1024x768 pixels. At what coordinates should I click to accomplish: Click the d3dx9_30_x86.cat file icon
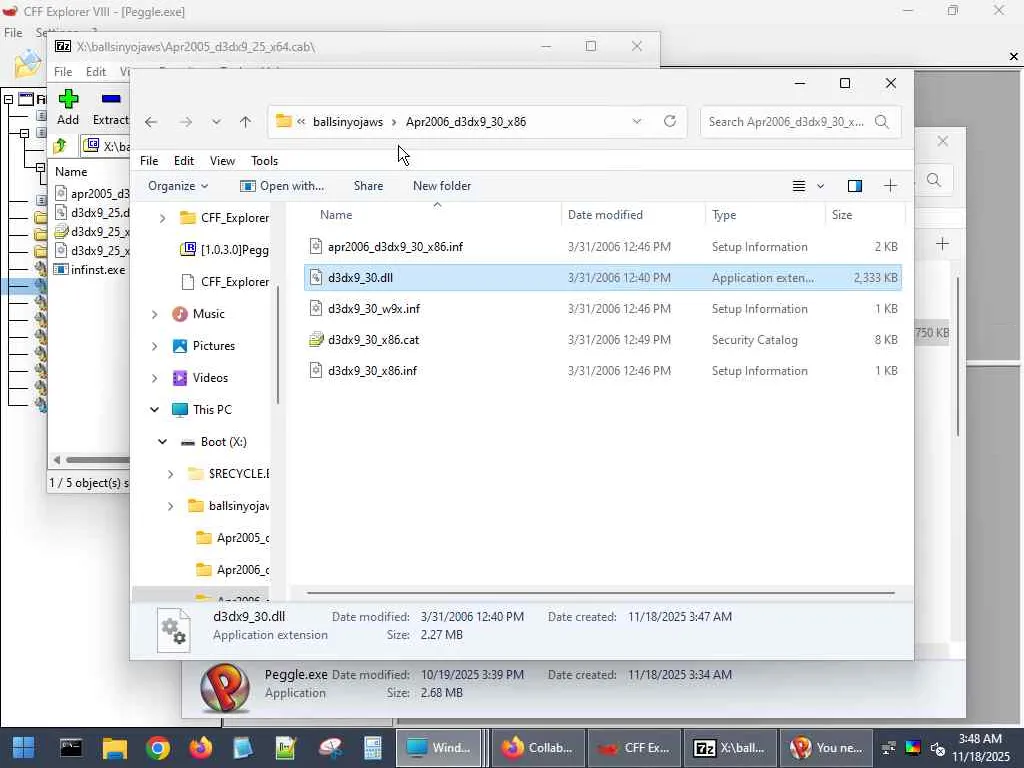click(316, 340)
